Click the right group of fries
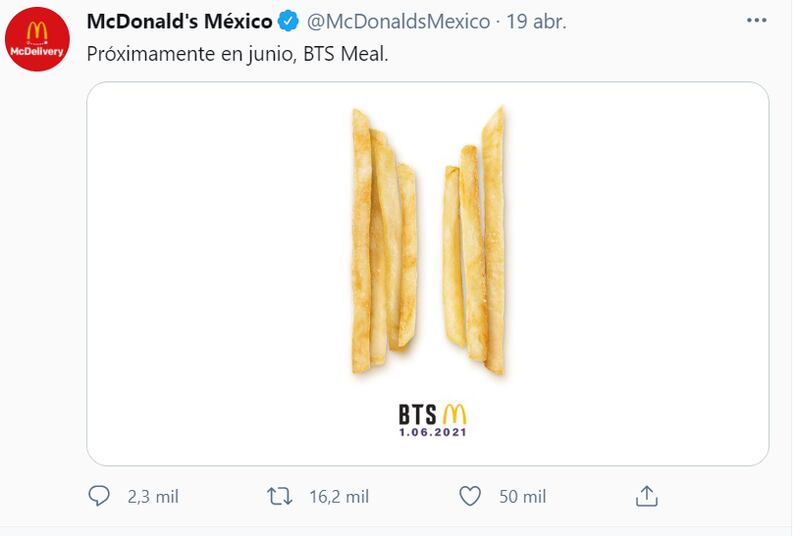 tap(474, 241)
